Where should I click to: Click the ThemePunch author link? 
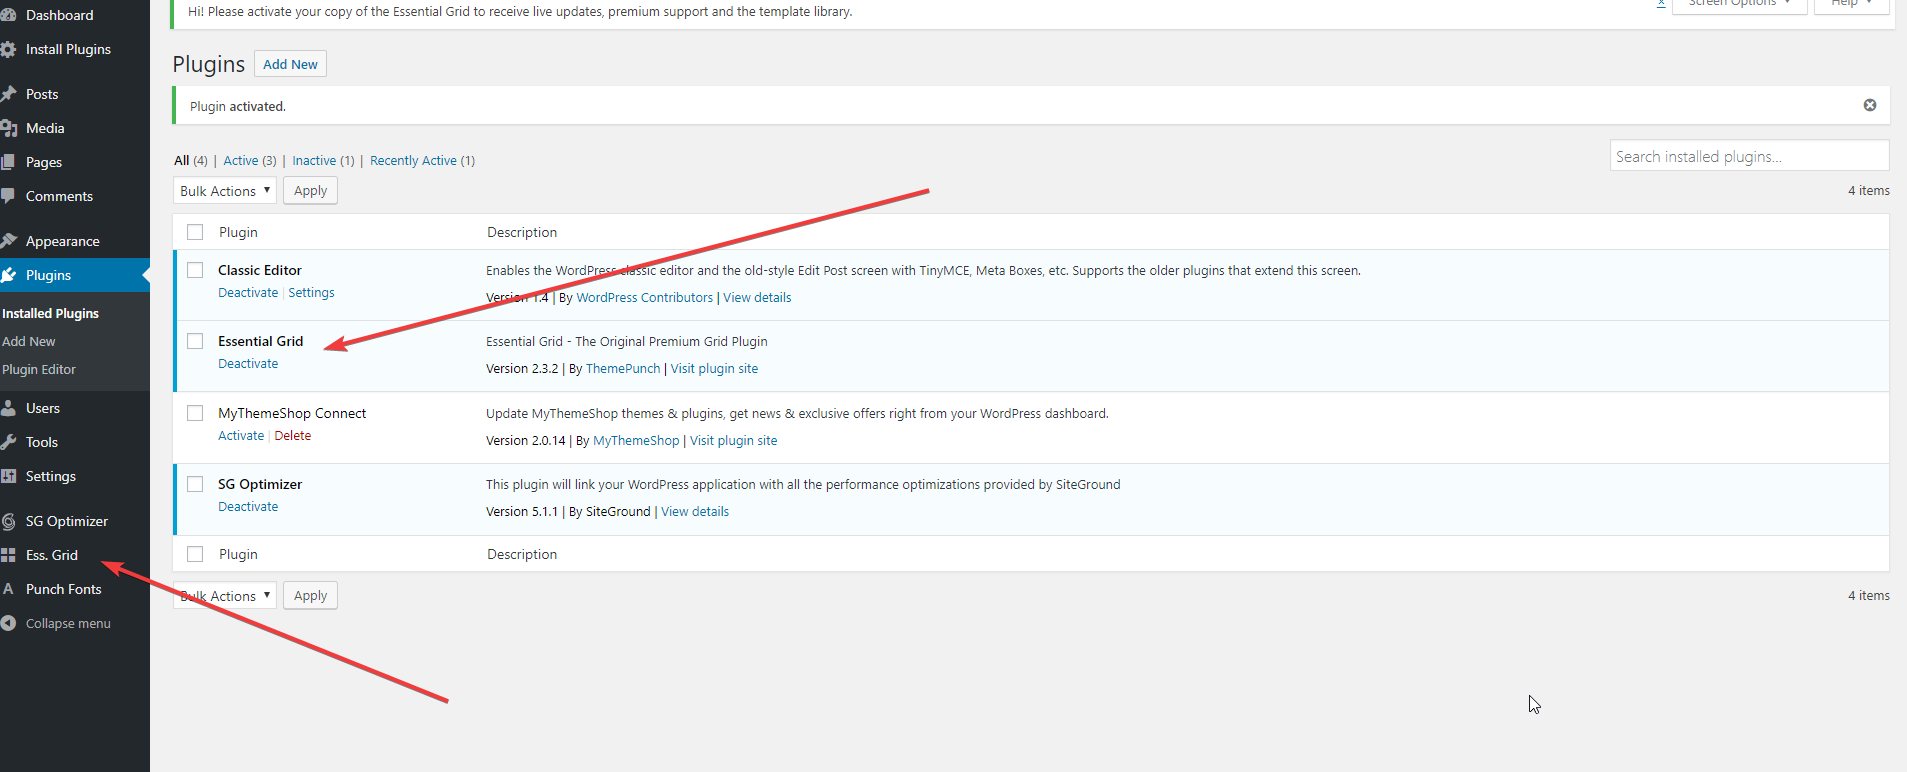click(x=623, y=369)
